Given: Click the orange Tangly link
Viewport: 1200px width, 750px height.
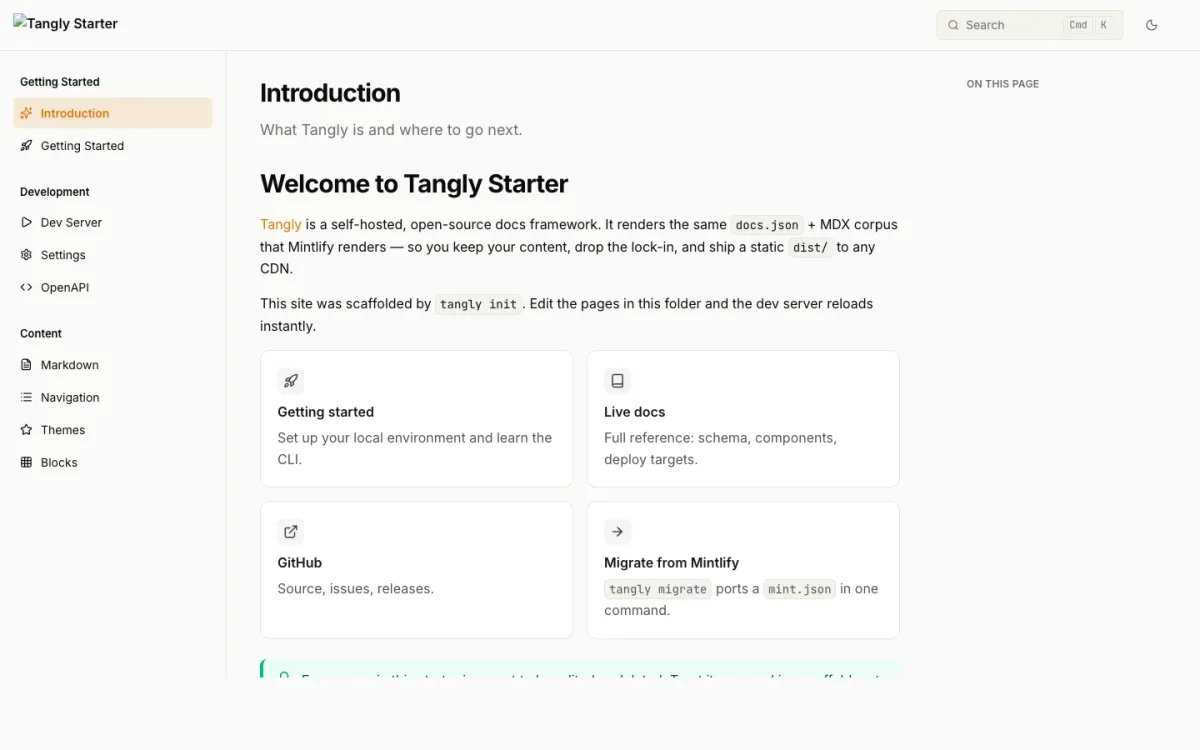Looking at the screenshot, I should (281, 224).
